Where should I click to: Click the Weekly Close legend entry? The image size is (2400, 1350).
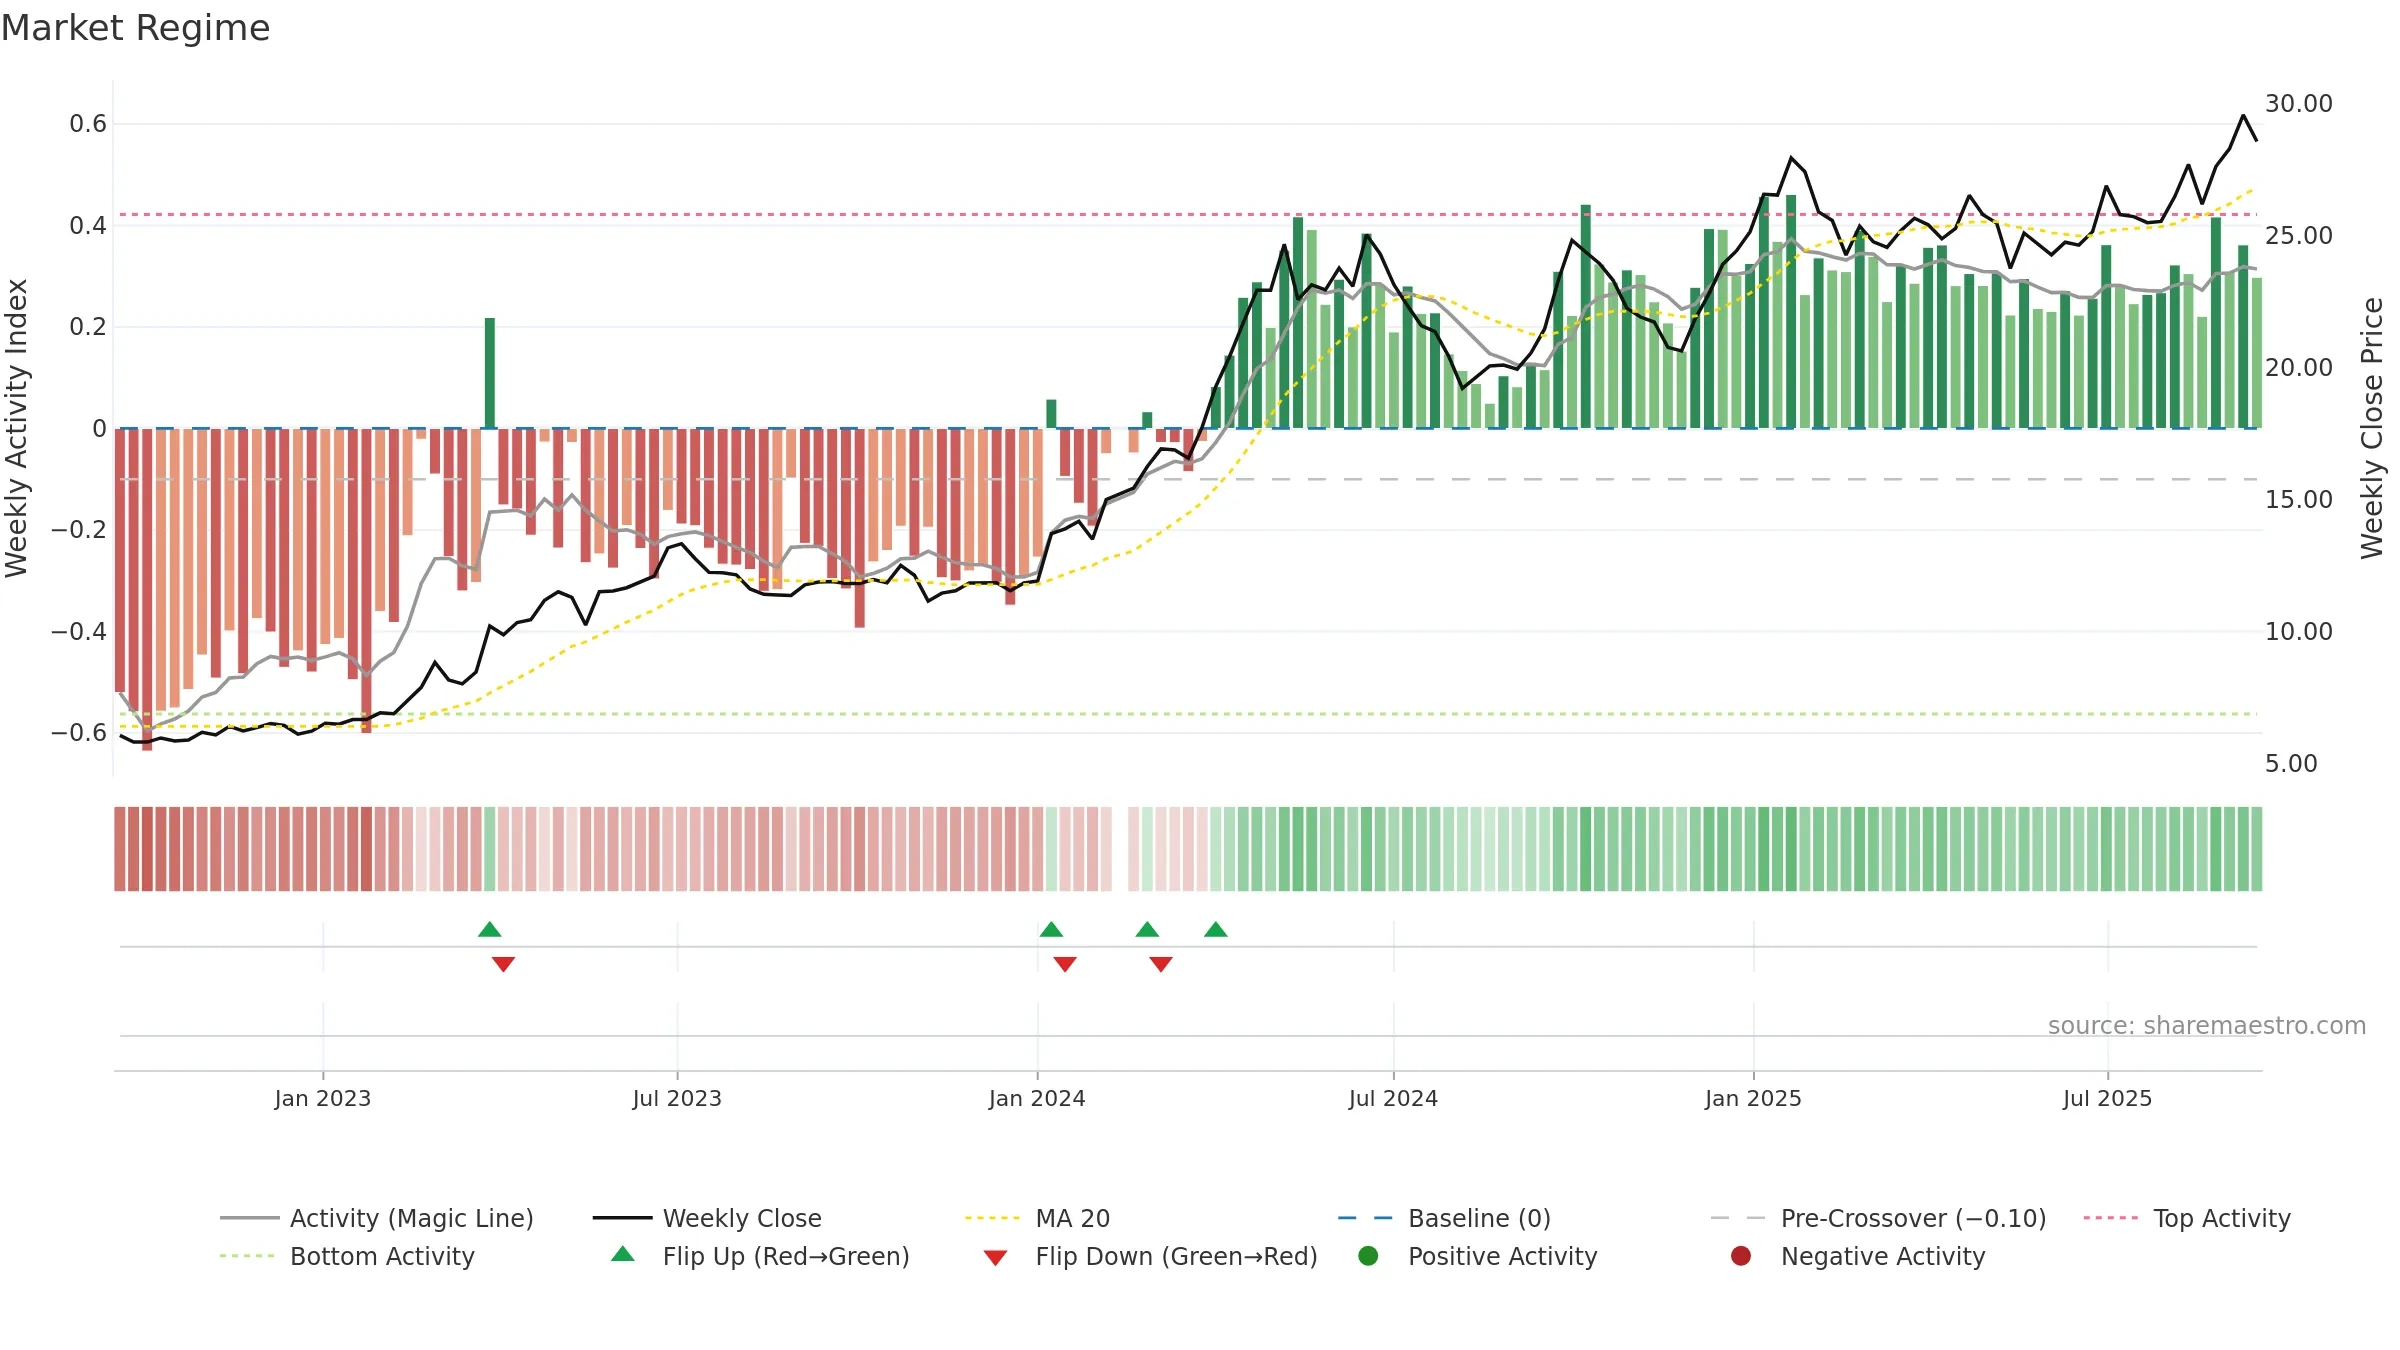pyautogui.click(x=707, y=1218)
